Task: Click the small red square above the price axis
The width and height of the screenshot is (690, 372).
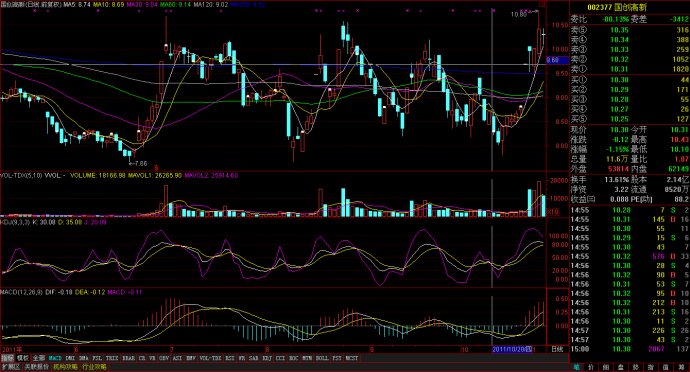Action: click(542, 4)
